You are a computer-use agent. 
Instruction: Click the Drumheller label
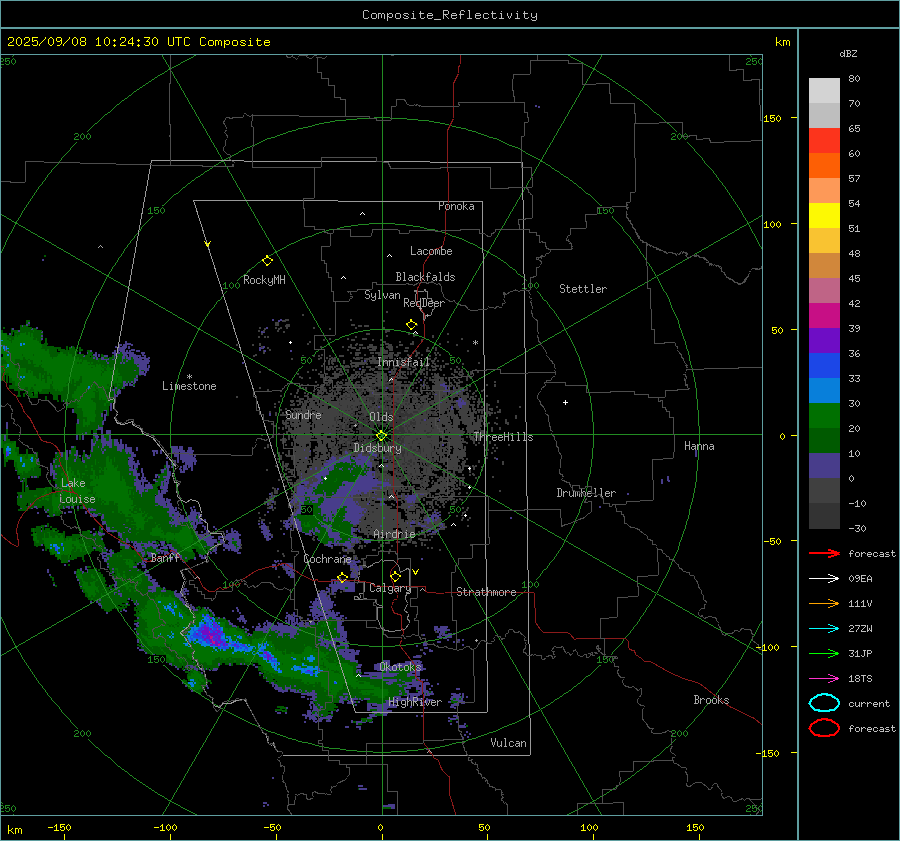tap(586, 493)
